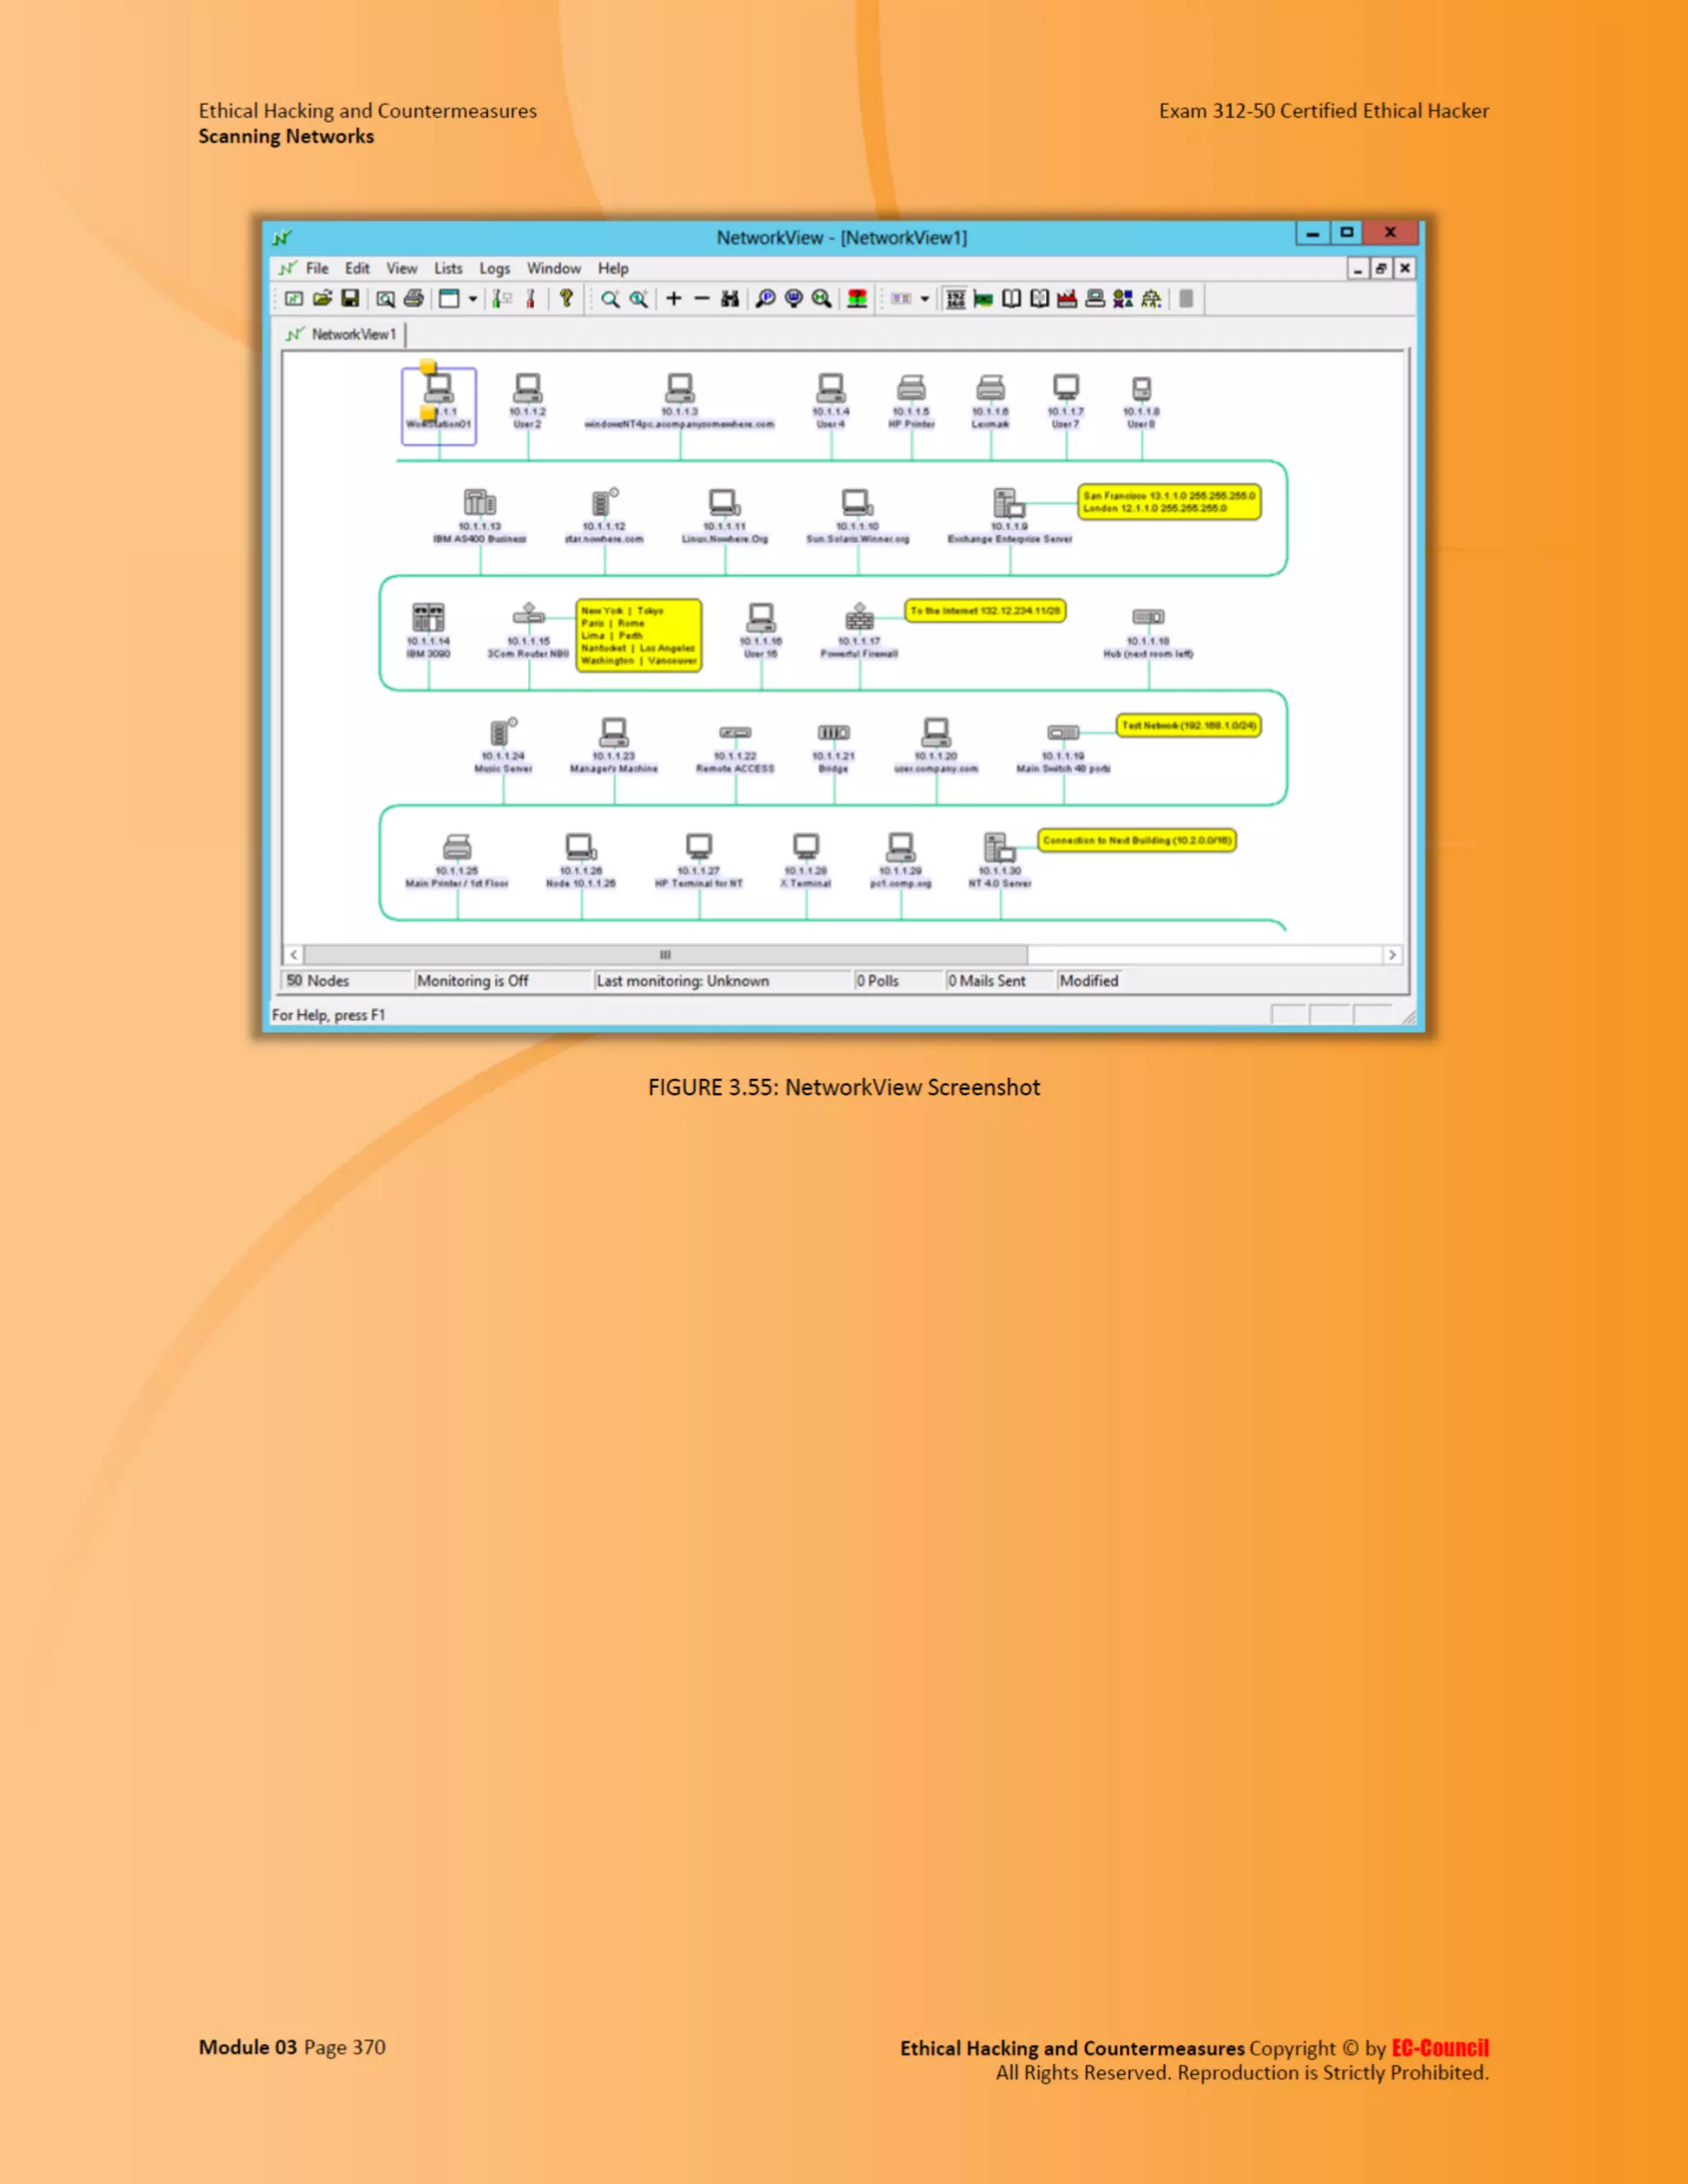Click the San Francisco / London yellow note
This screenshot has width=1688, height=2184.
[1169, 502]
